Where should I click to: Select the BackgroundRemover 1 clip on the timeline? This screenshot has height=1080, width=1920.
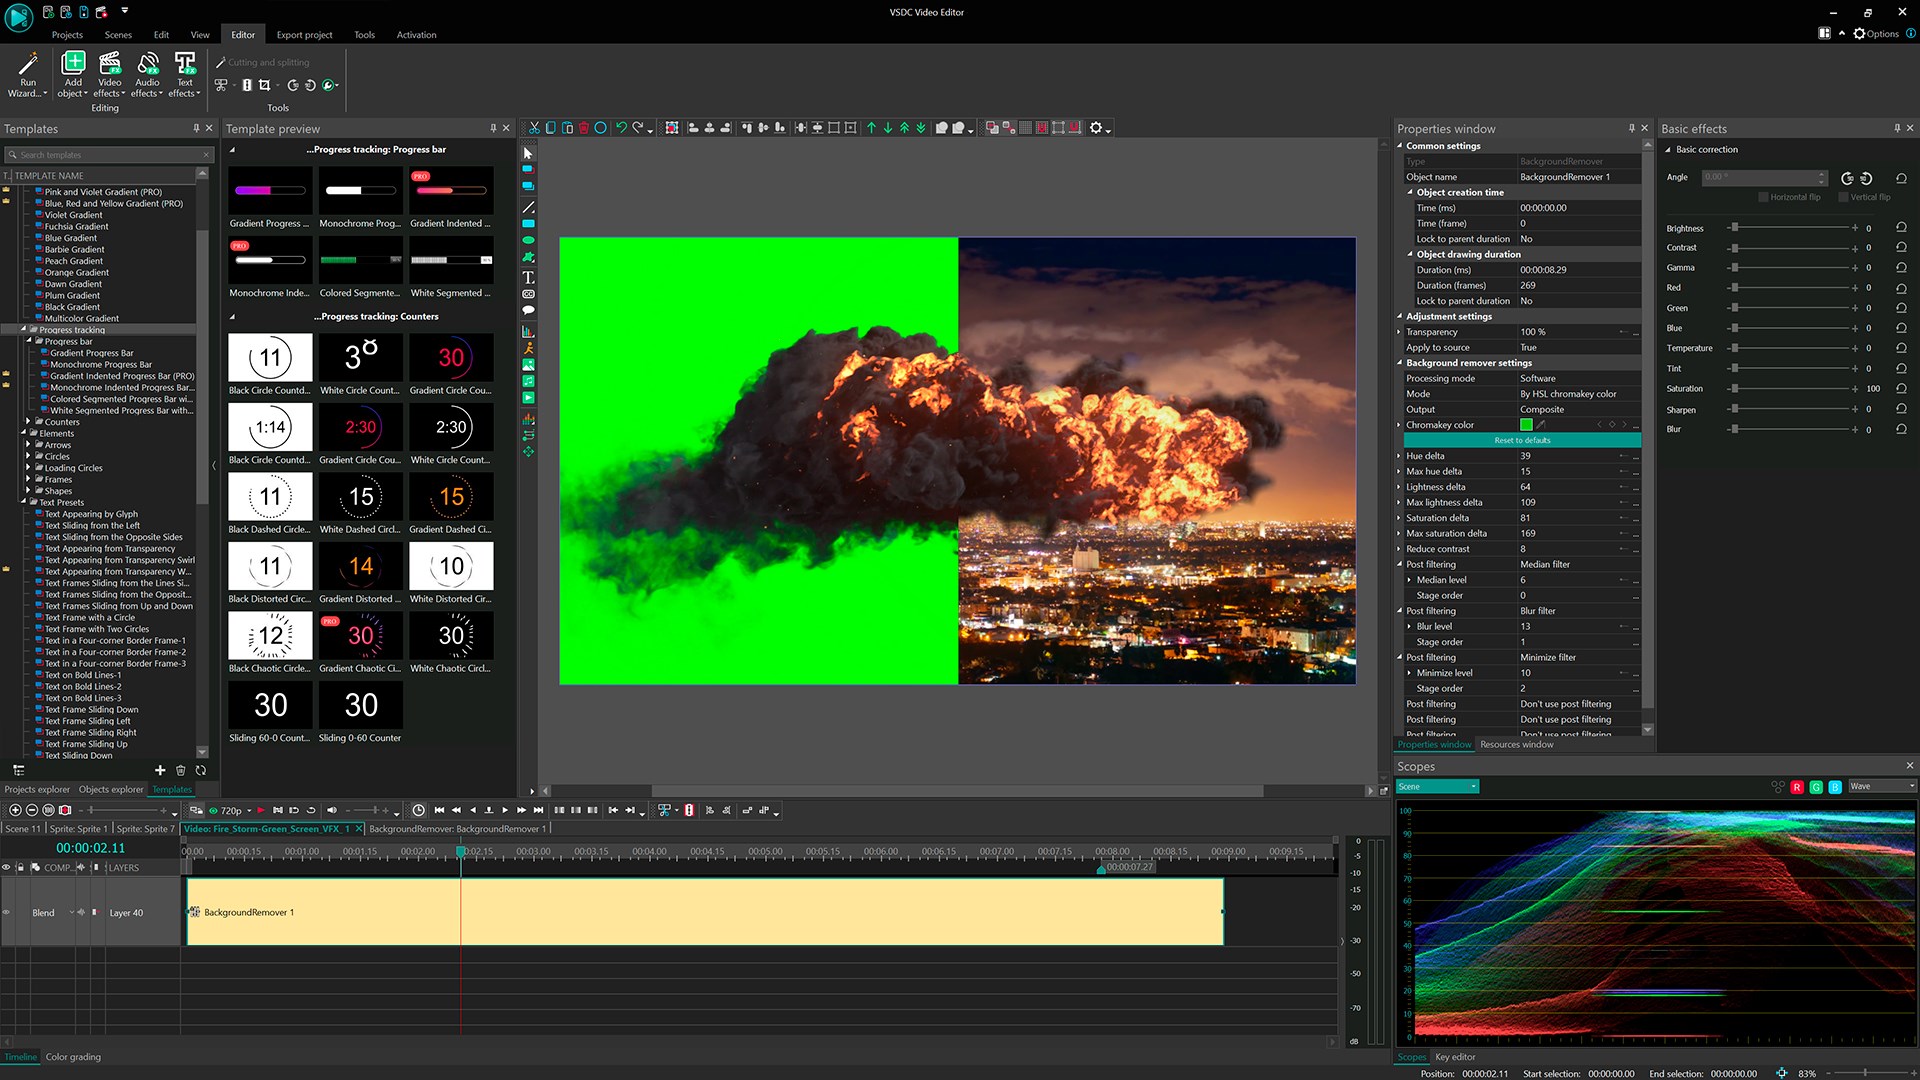tap(700, 912)
